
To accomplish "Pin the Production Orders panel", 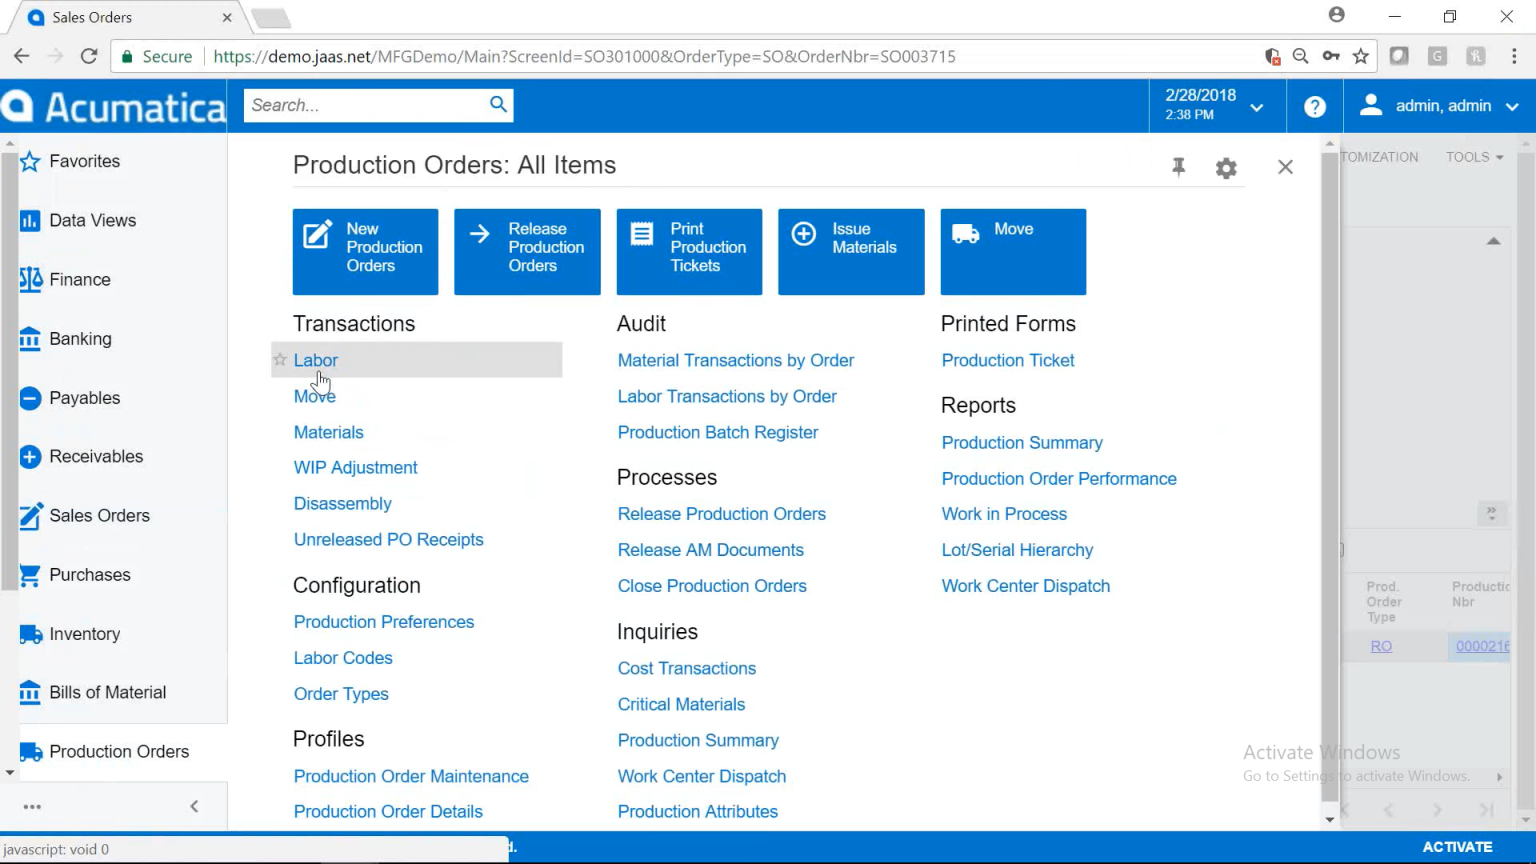I will (1178, 167).
